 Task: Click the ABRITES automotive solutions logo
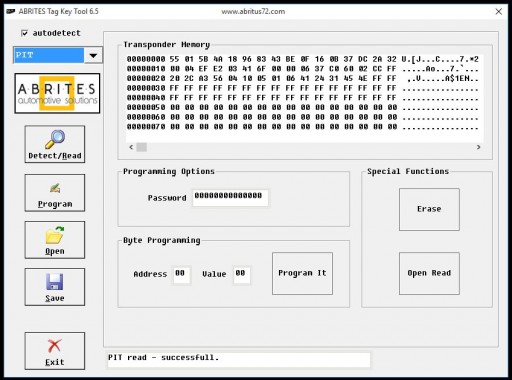(x=57, y=93)
